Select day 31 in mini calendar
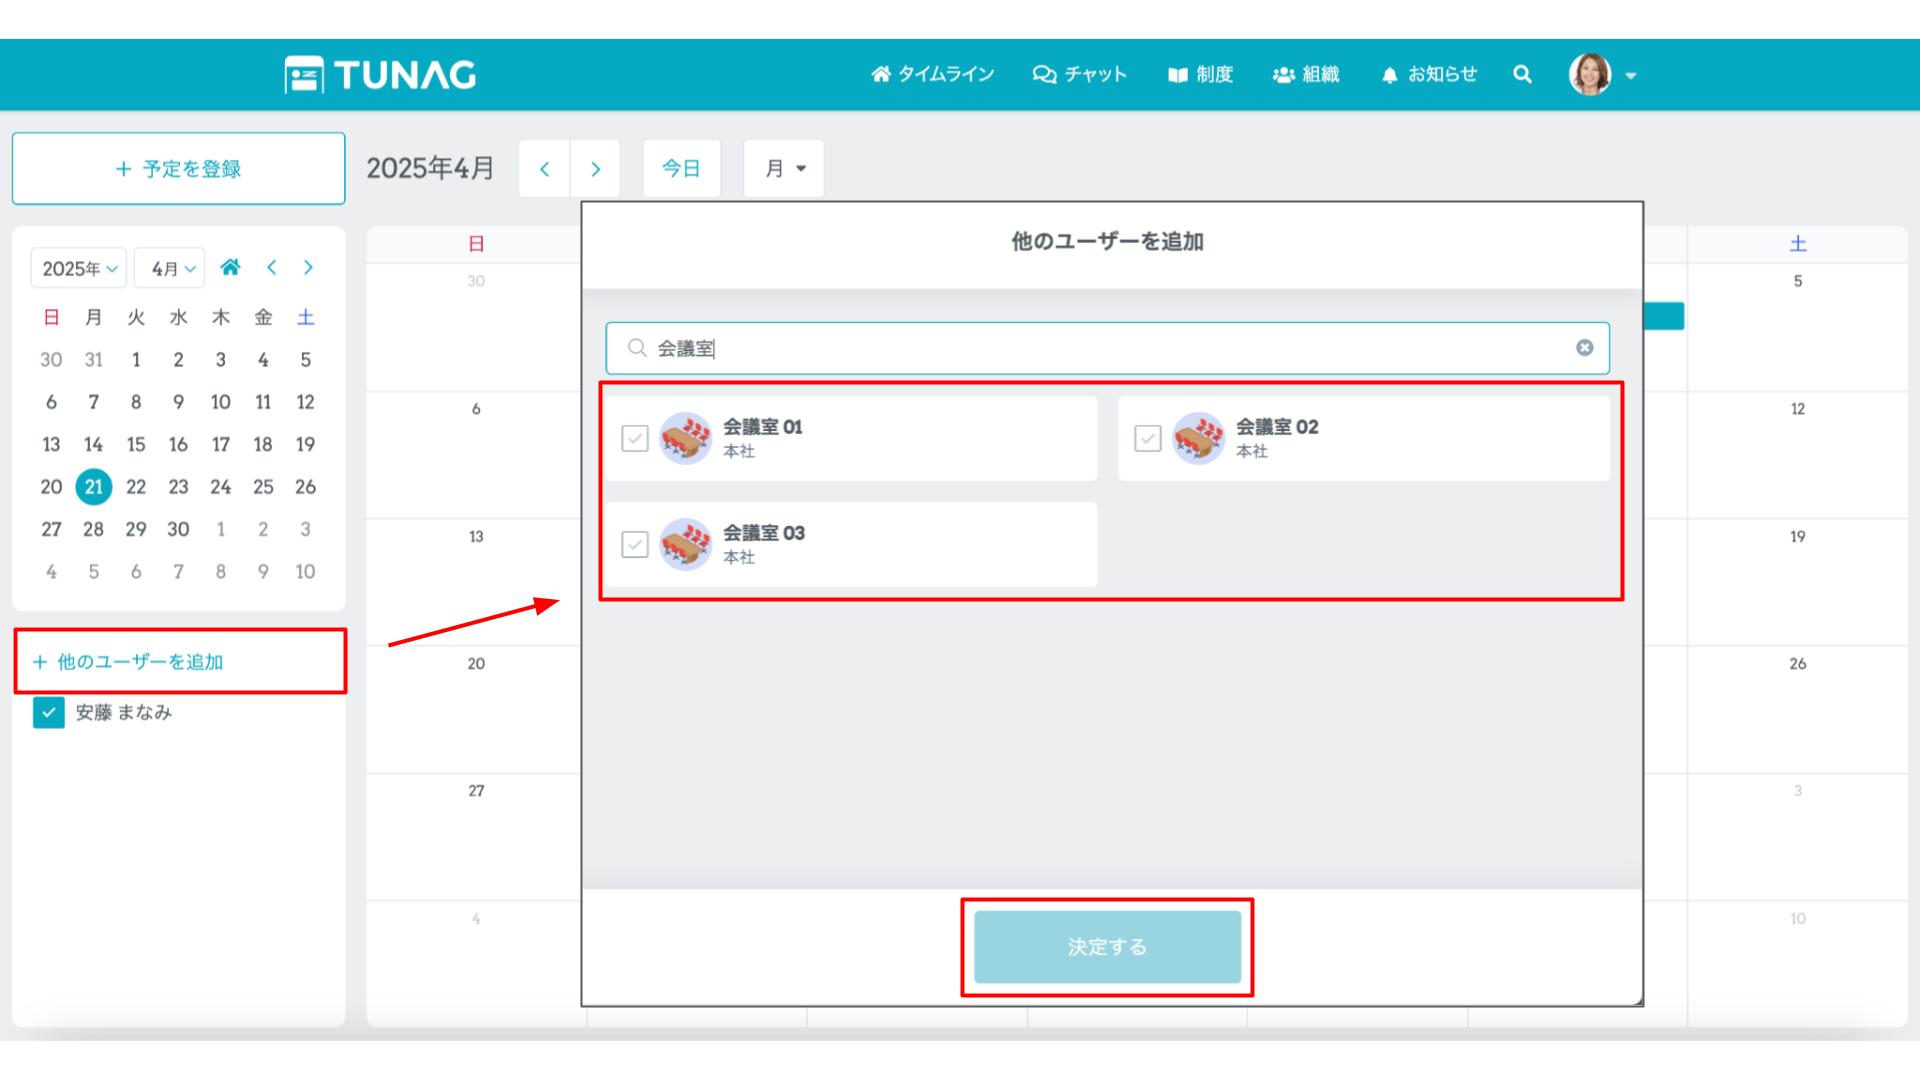The image size is (1920, 1080). click(93, 360)
